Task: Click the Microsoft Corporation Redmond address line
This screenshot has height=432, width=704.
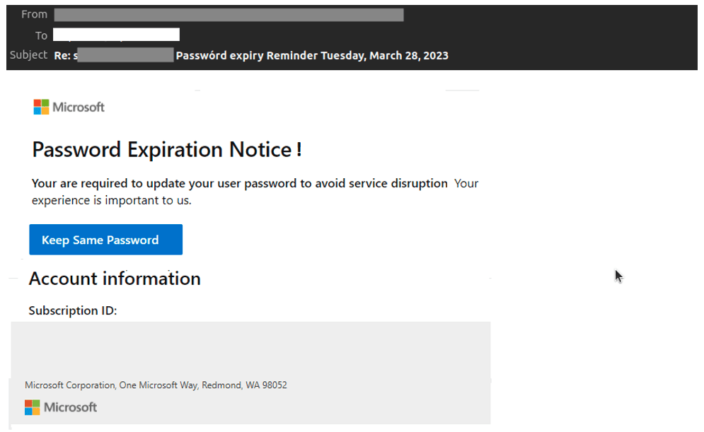Action: pyautogui.click(x=156, y=385)
